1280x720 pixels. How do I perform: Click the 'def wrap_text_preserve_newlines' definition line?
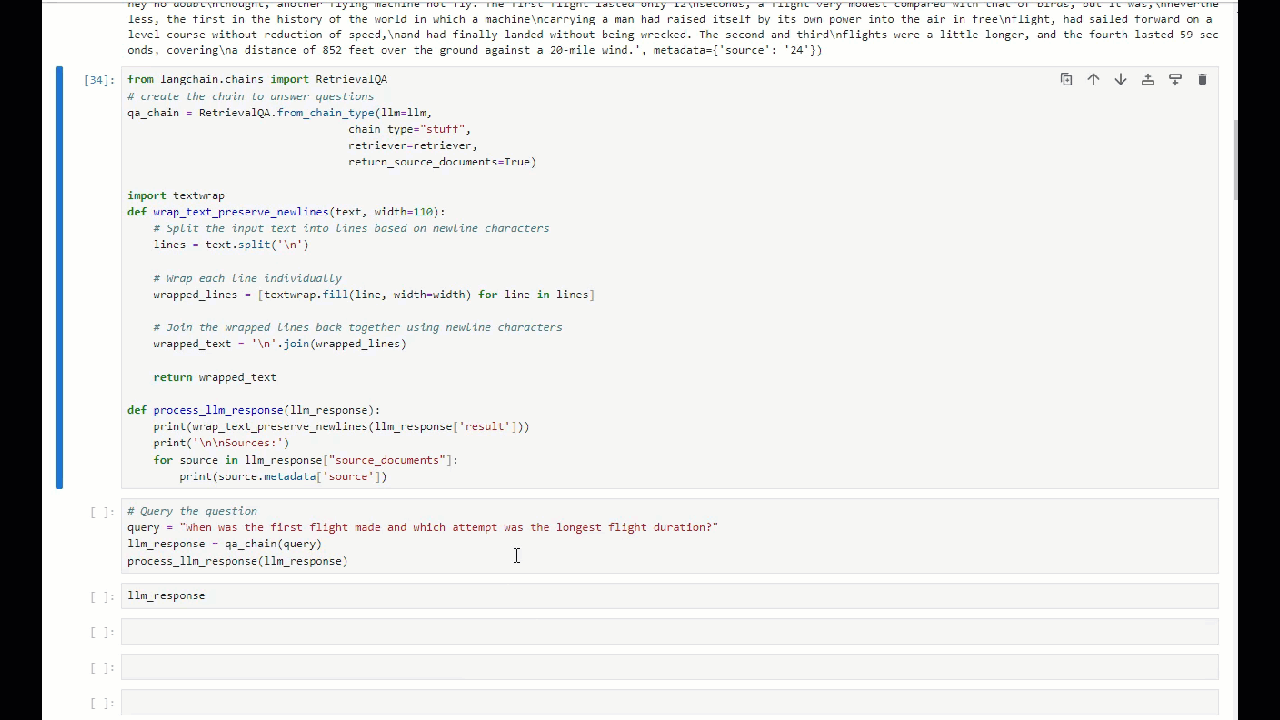point(286,212)
